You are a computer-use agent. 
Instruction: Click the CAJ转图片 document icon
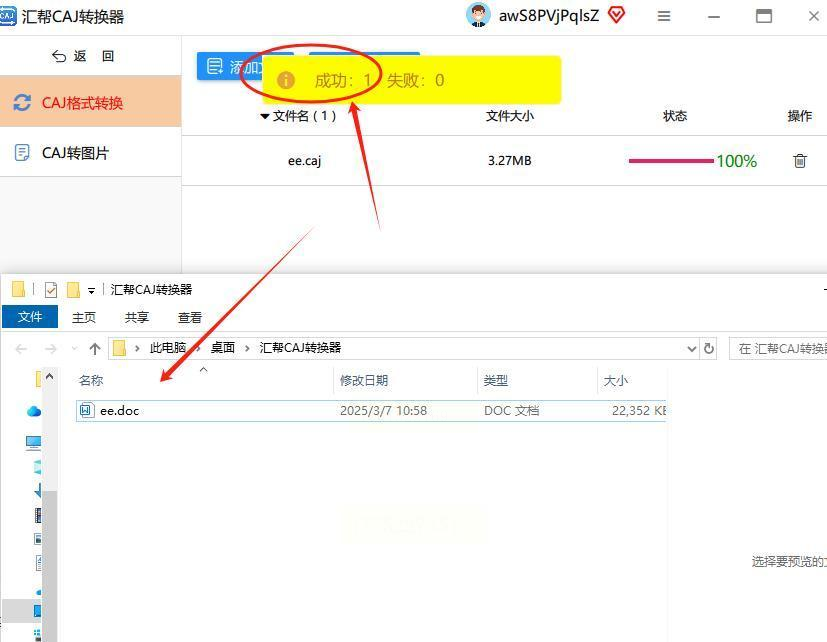pos(22,153)
